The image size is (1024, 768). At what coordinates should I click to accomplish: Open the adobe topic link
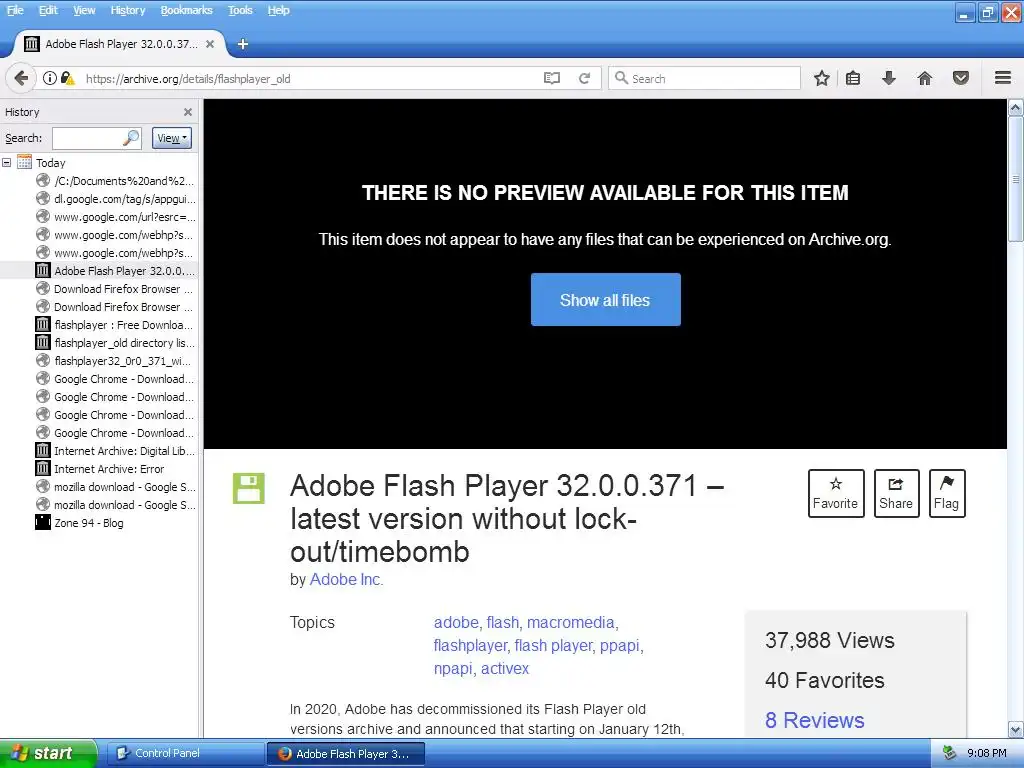(456, 622)
